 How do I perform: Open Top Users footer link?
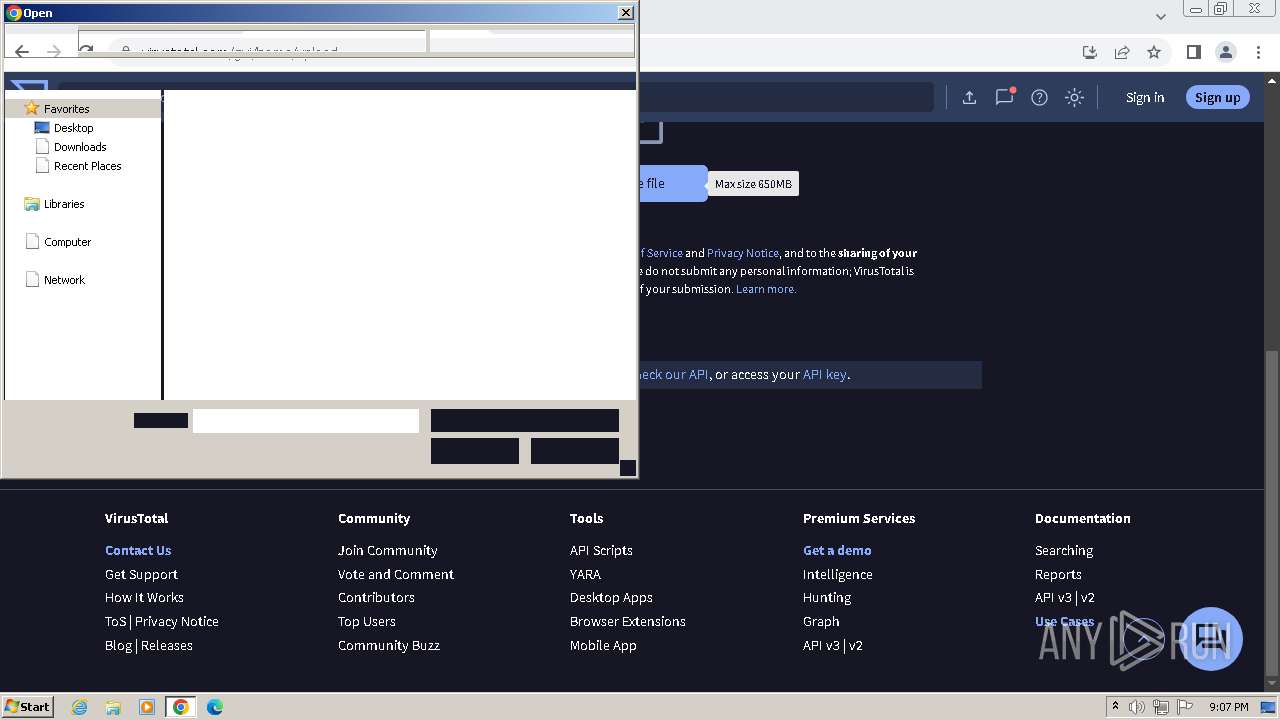coord(367,621)
